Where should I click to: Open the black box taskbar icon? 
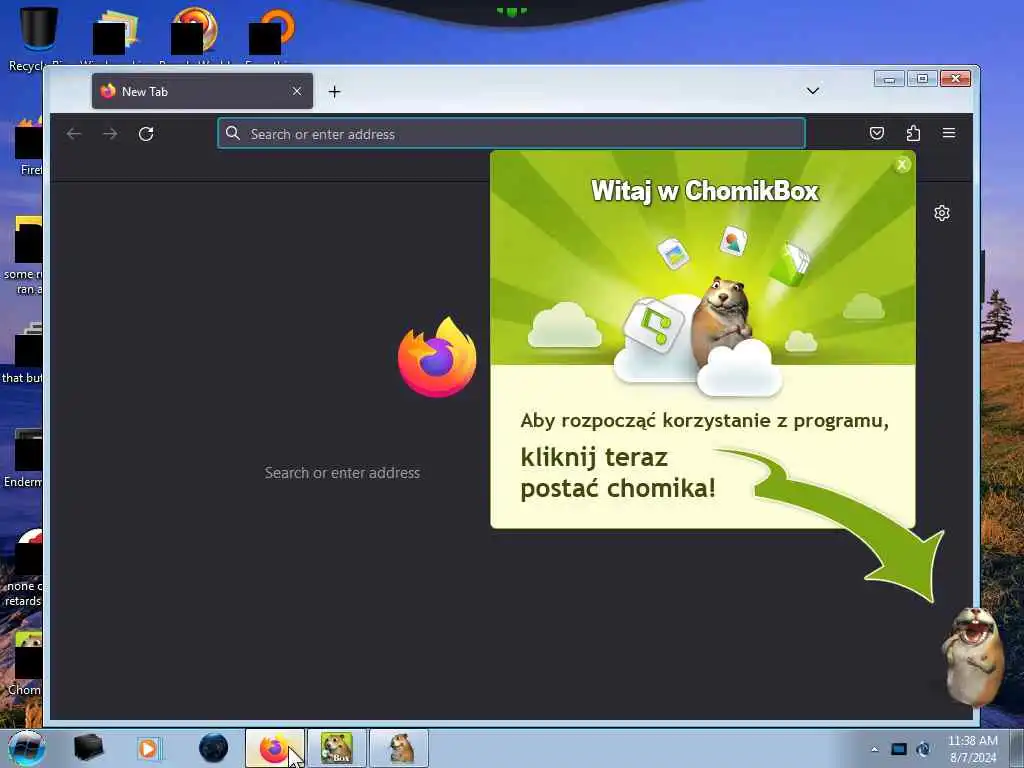click(88, 748)
